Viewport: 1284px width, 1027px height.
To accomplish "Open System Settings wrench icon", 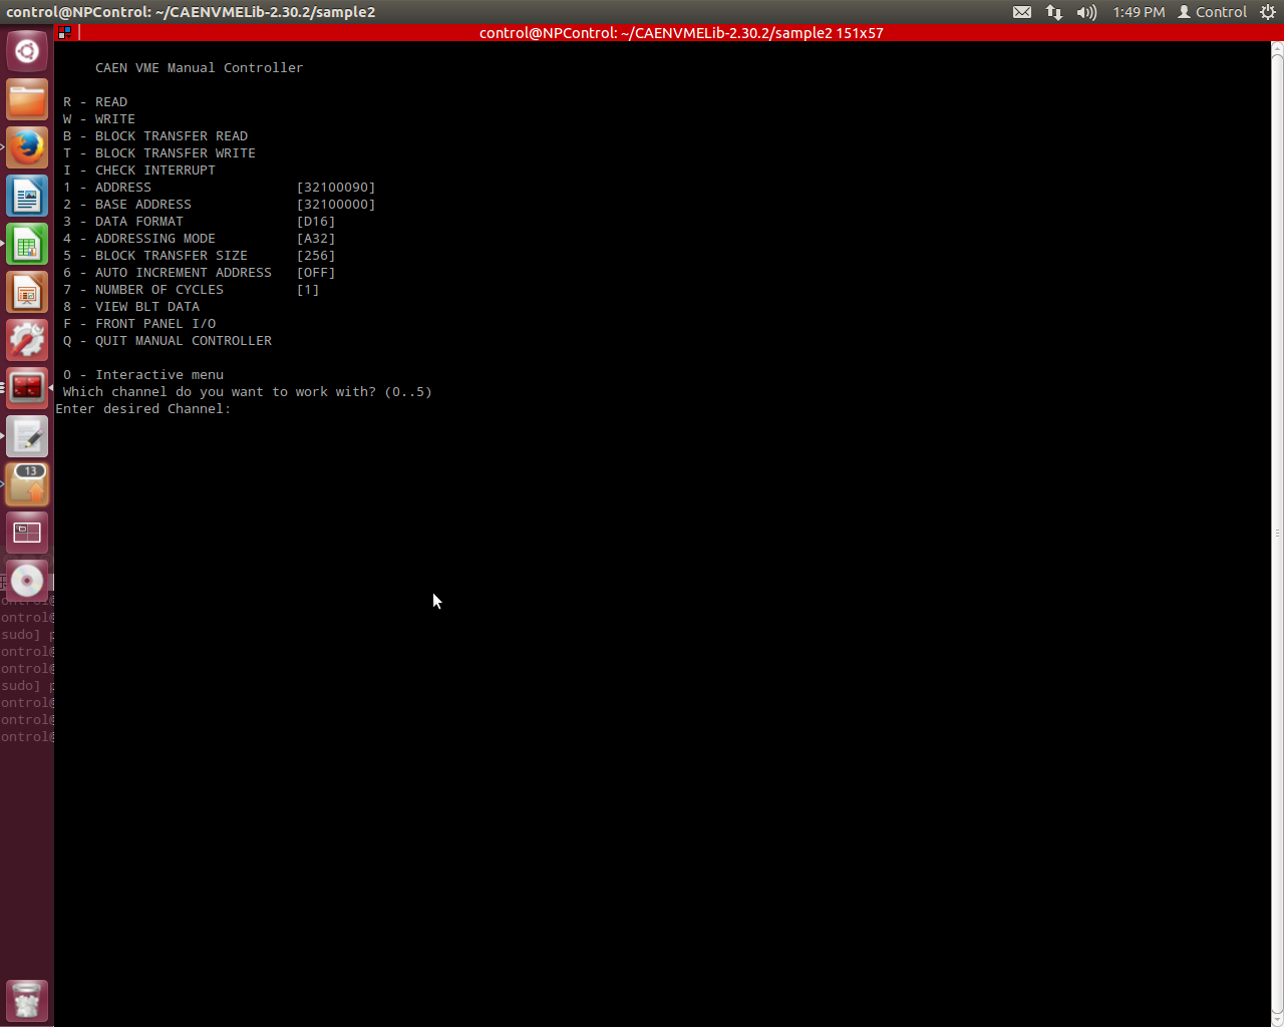I will (27, 340).
